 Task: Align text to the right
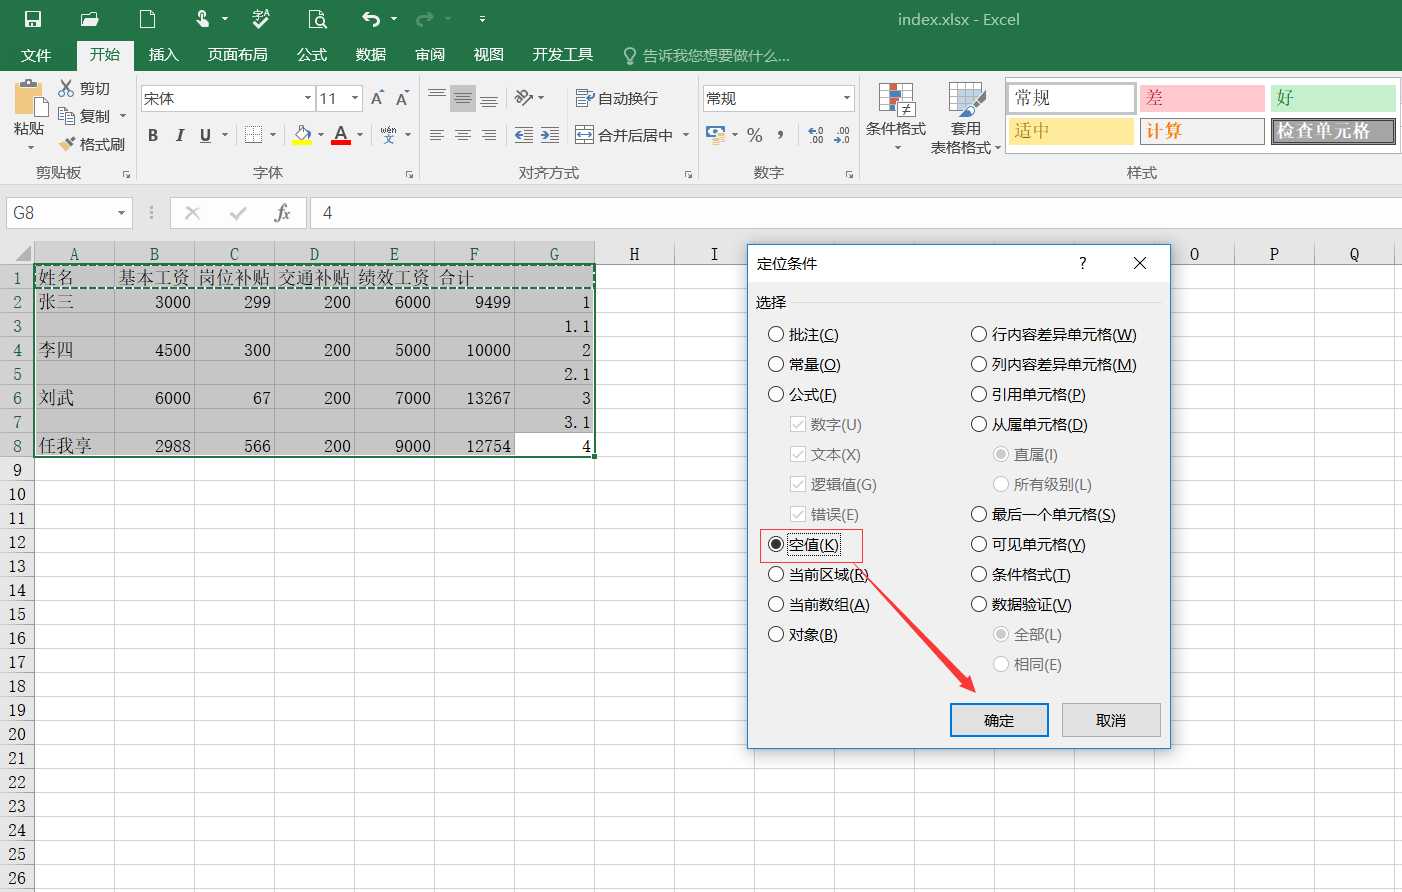[488, 135]
